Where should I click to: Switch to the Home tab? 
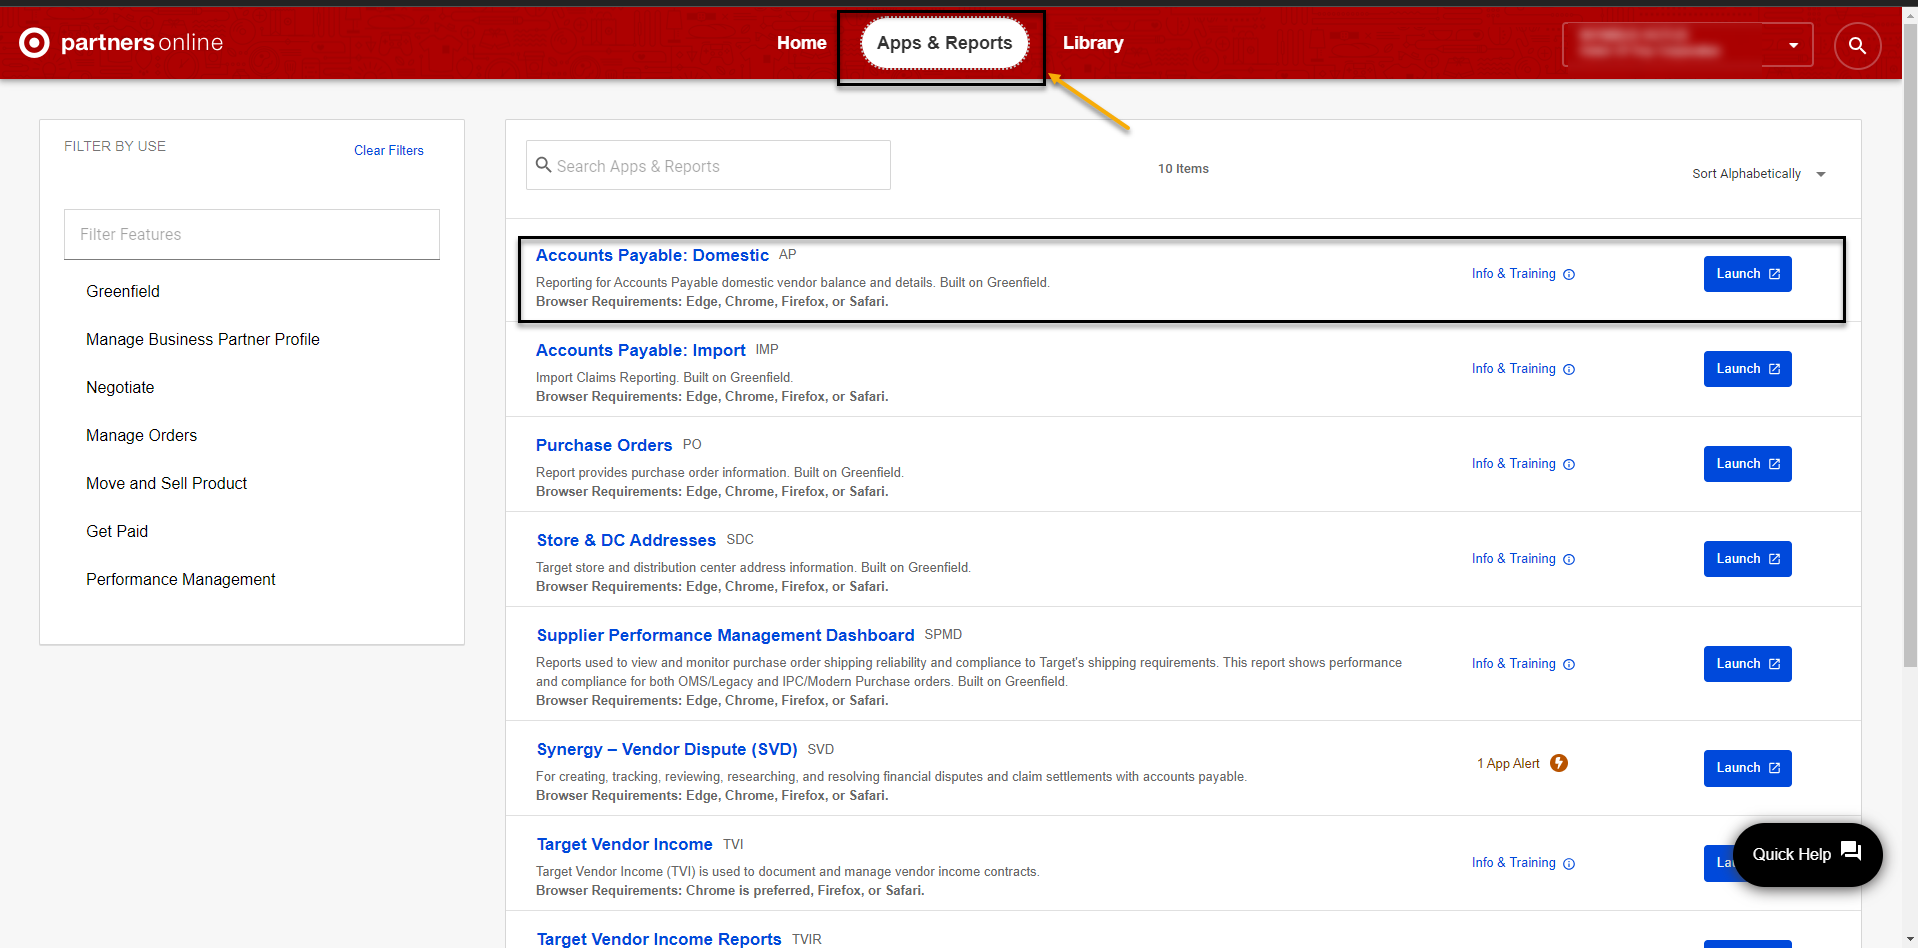(x=801, y=43)
